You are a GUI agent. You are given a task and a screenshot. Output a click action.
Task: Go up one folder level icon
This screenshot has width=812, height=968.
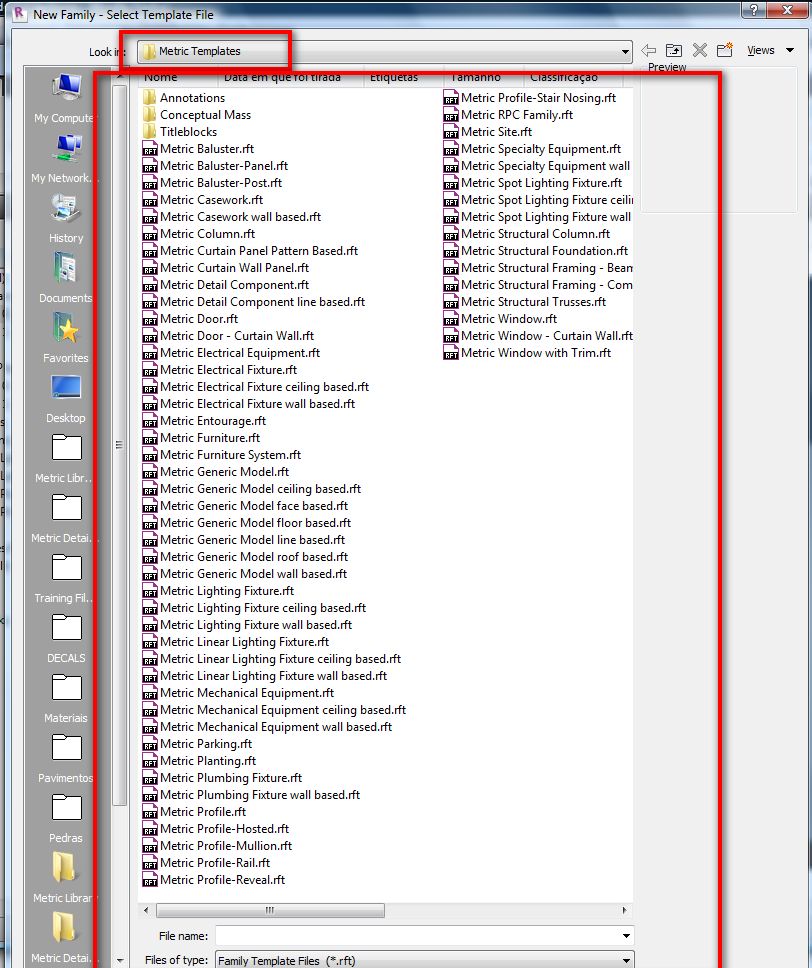674,51
